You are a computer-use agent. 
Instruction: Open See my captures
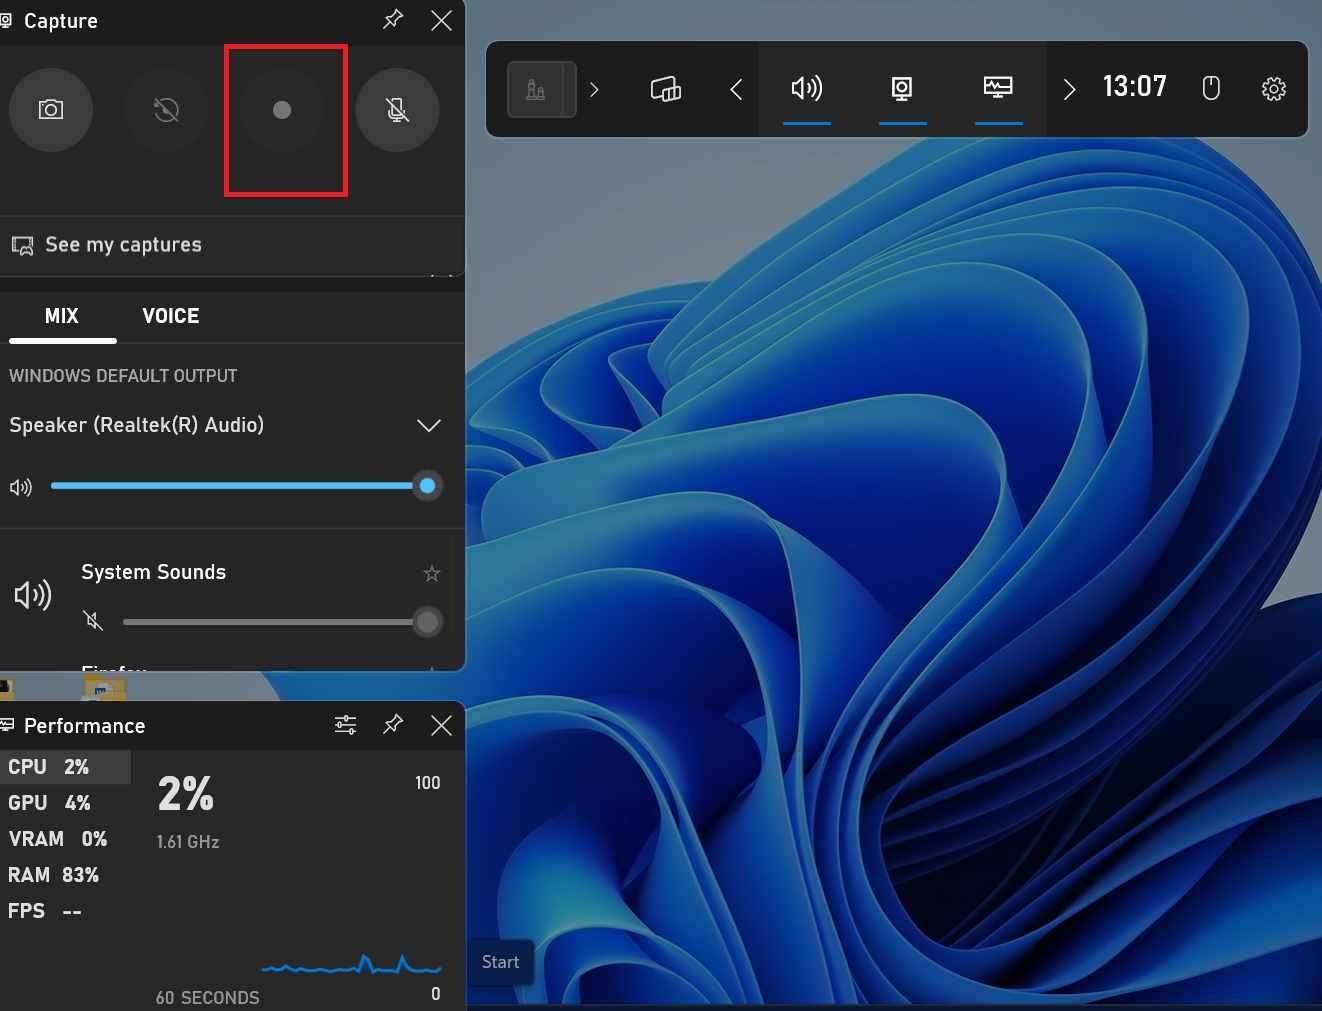[x=230, y=245]
